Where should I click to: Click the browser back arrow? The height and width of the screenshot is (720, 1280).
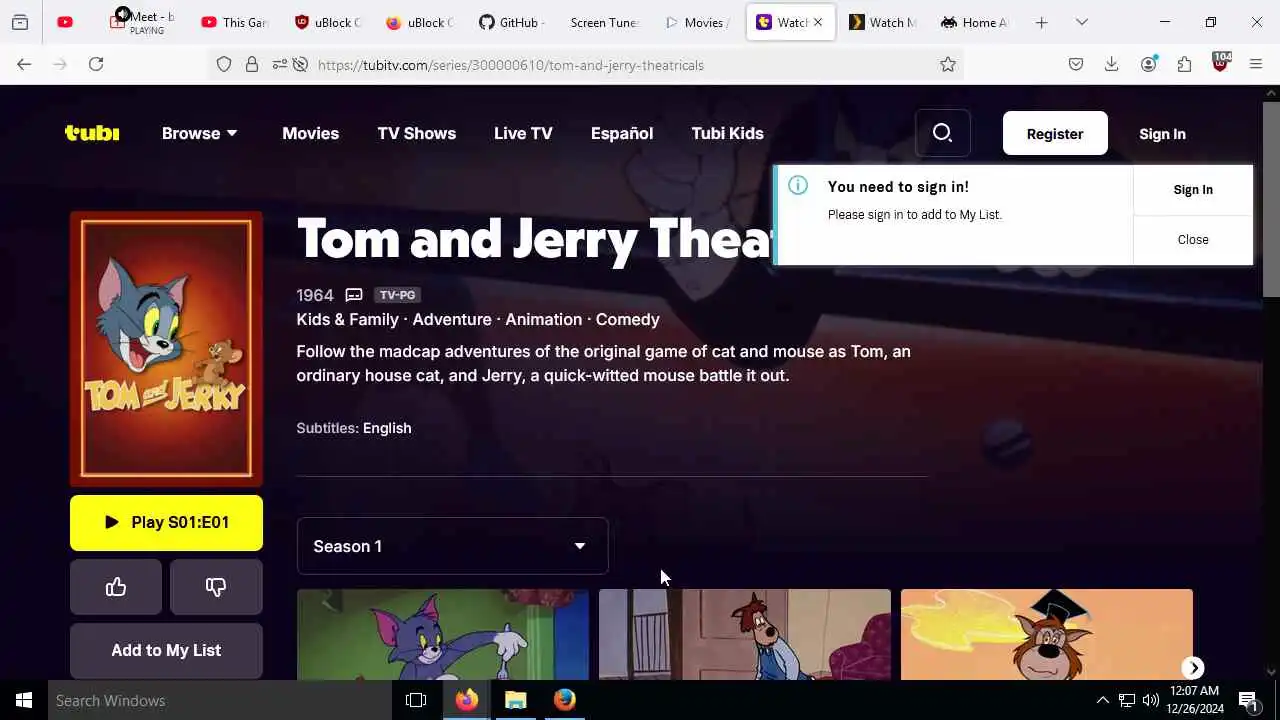[x=24, y=64]
